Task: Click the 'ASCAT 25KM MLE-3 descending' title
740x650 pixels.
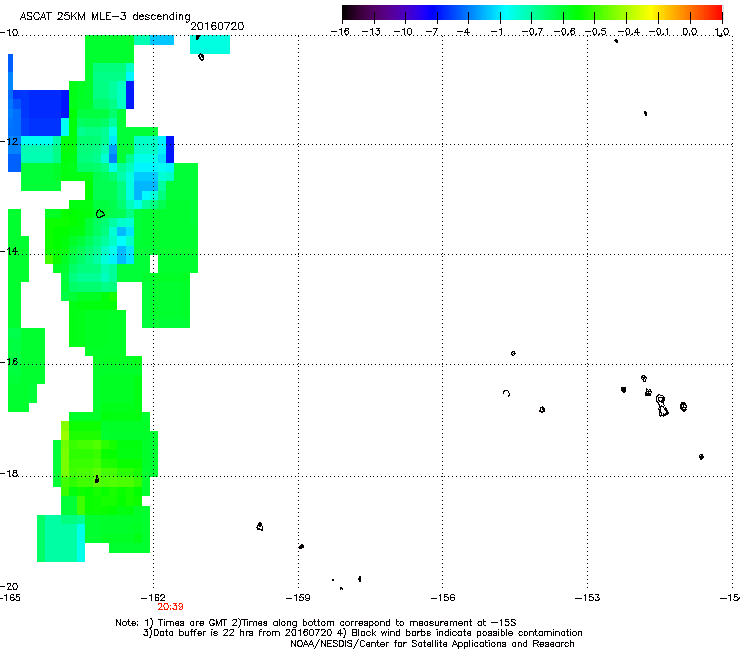Action: coord(105,17)
